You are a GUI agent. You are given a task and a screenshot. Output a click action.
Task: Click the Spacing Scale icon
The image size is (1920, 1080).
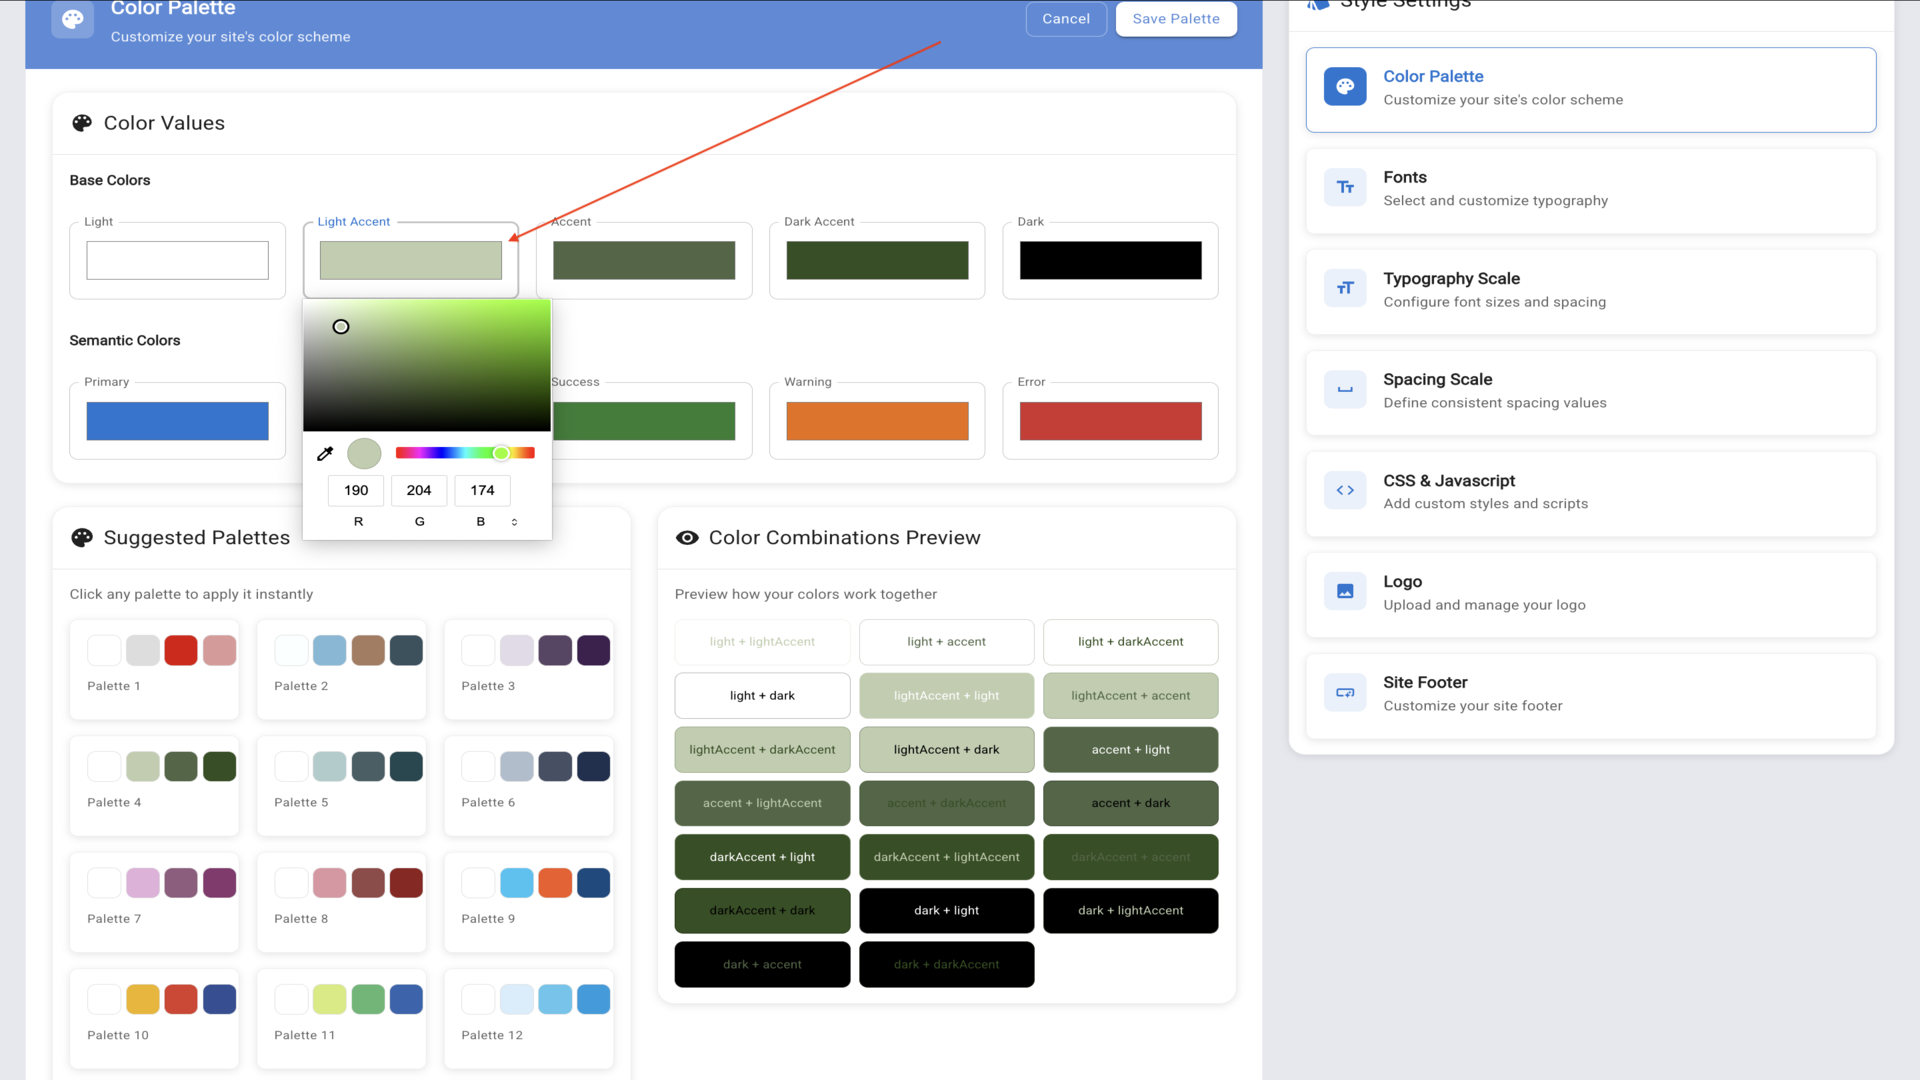click(x=1345, y=390)
